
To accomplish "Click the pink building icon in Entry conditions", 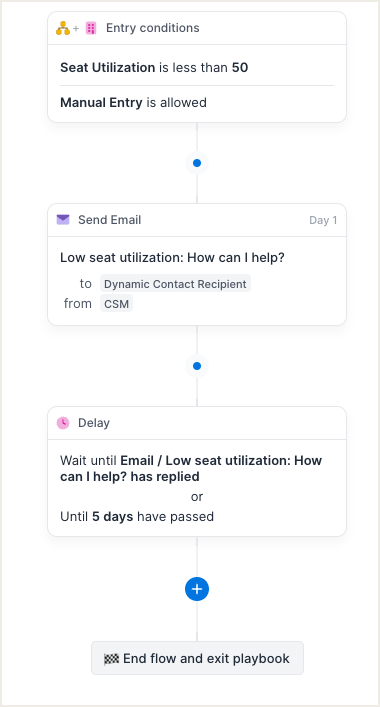I will (x=91, y=28).
